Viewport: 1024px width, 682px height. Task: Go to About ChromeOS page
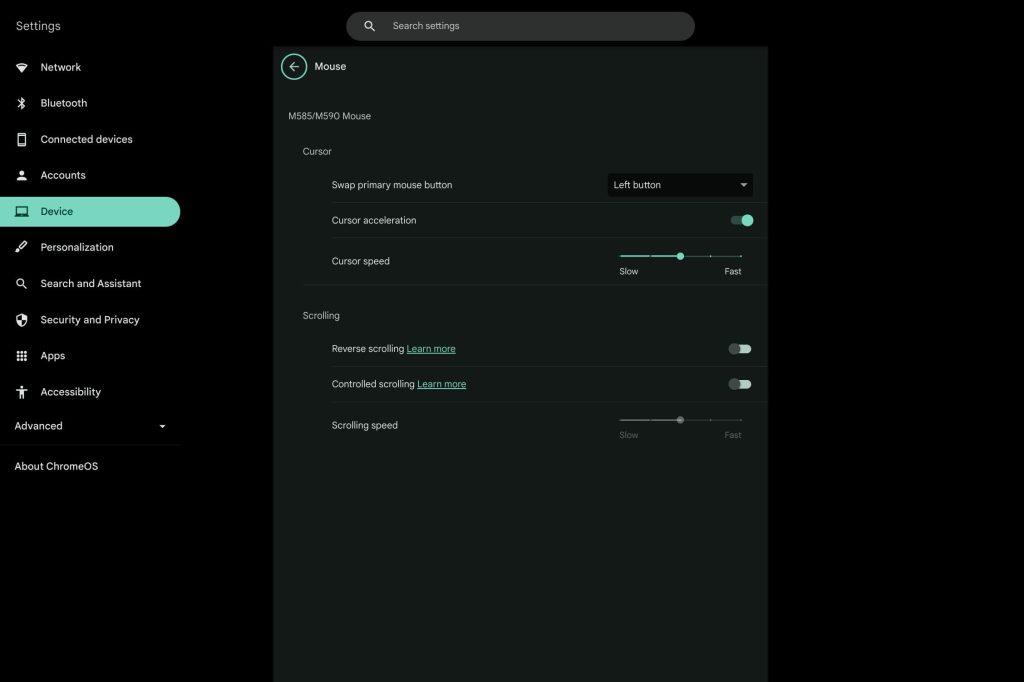pos(56,466)
